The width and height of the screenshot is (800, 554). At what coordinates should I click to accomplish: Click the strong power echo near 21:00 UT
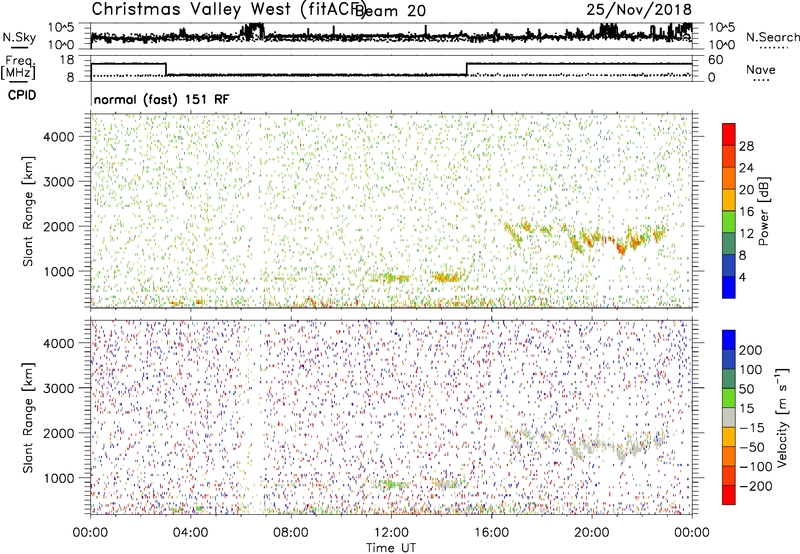click(621, 248)
